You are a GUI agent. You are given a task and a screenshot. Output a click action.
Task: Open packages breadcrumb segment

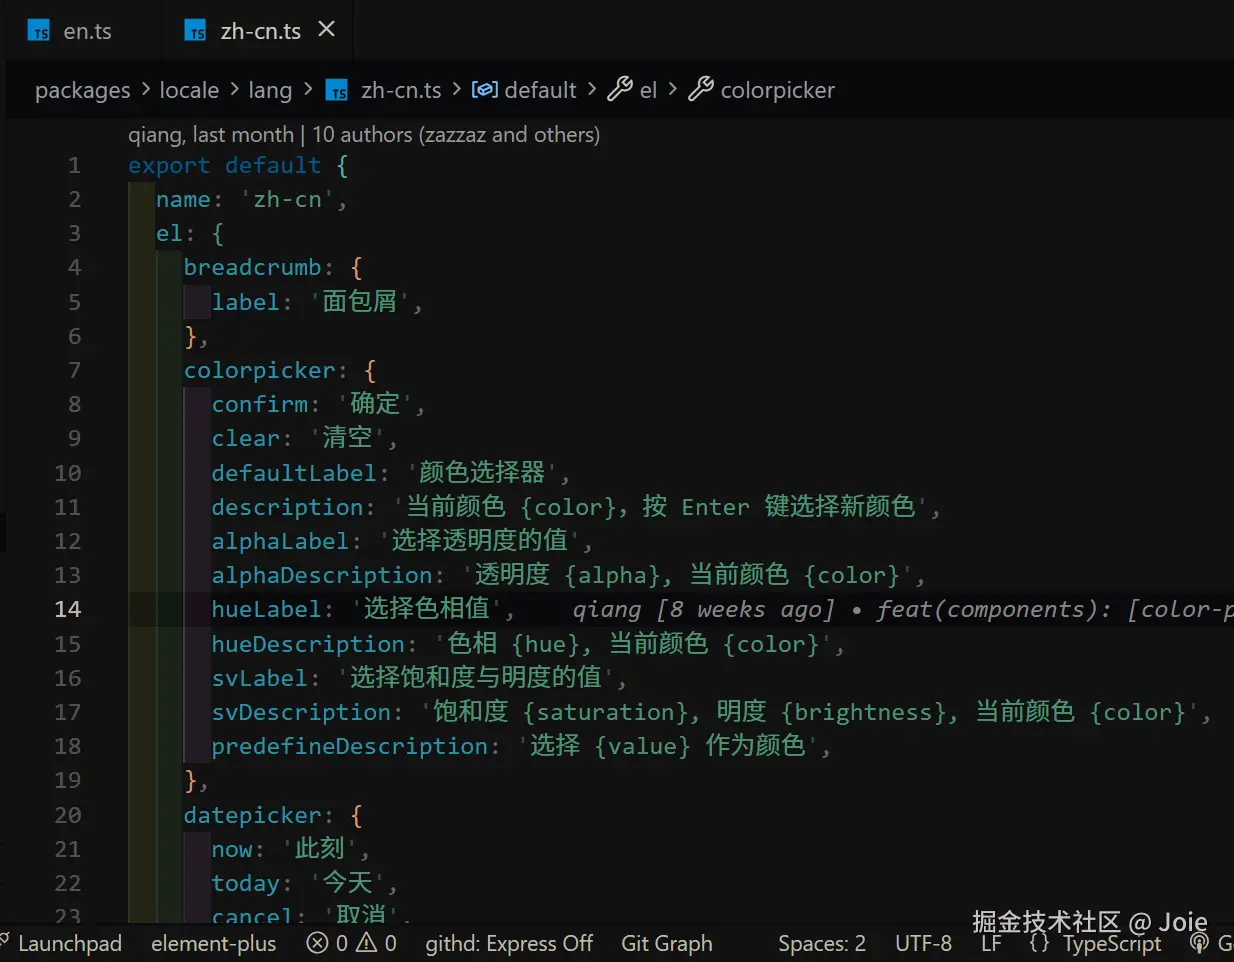tap(83, 90)
